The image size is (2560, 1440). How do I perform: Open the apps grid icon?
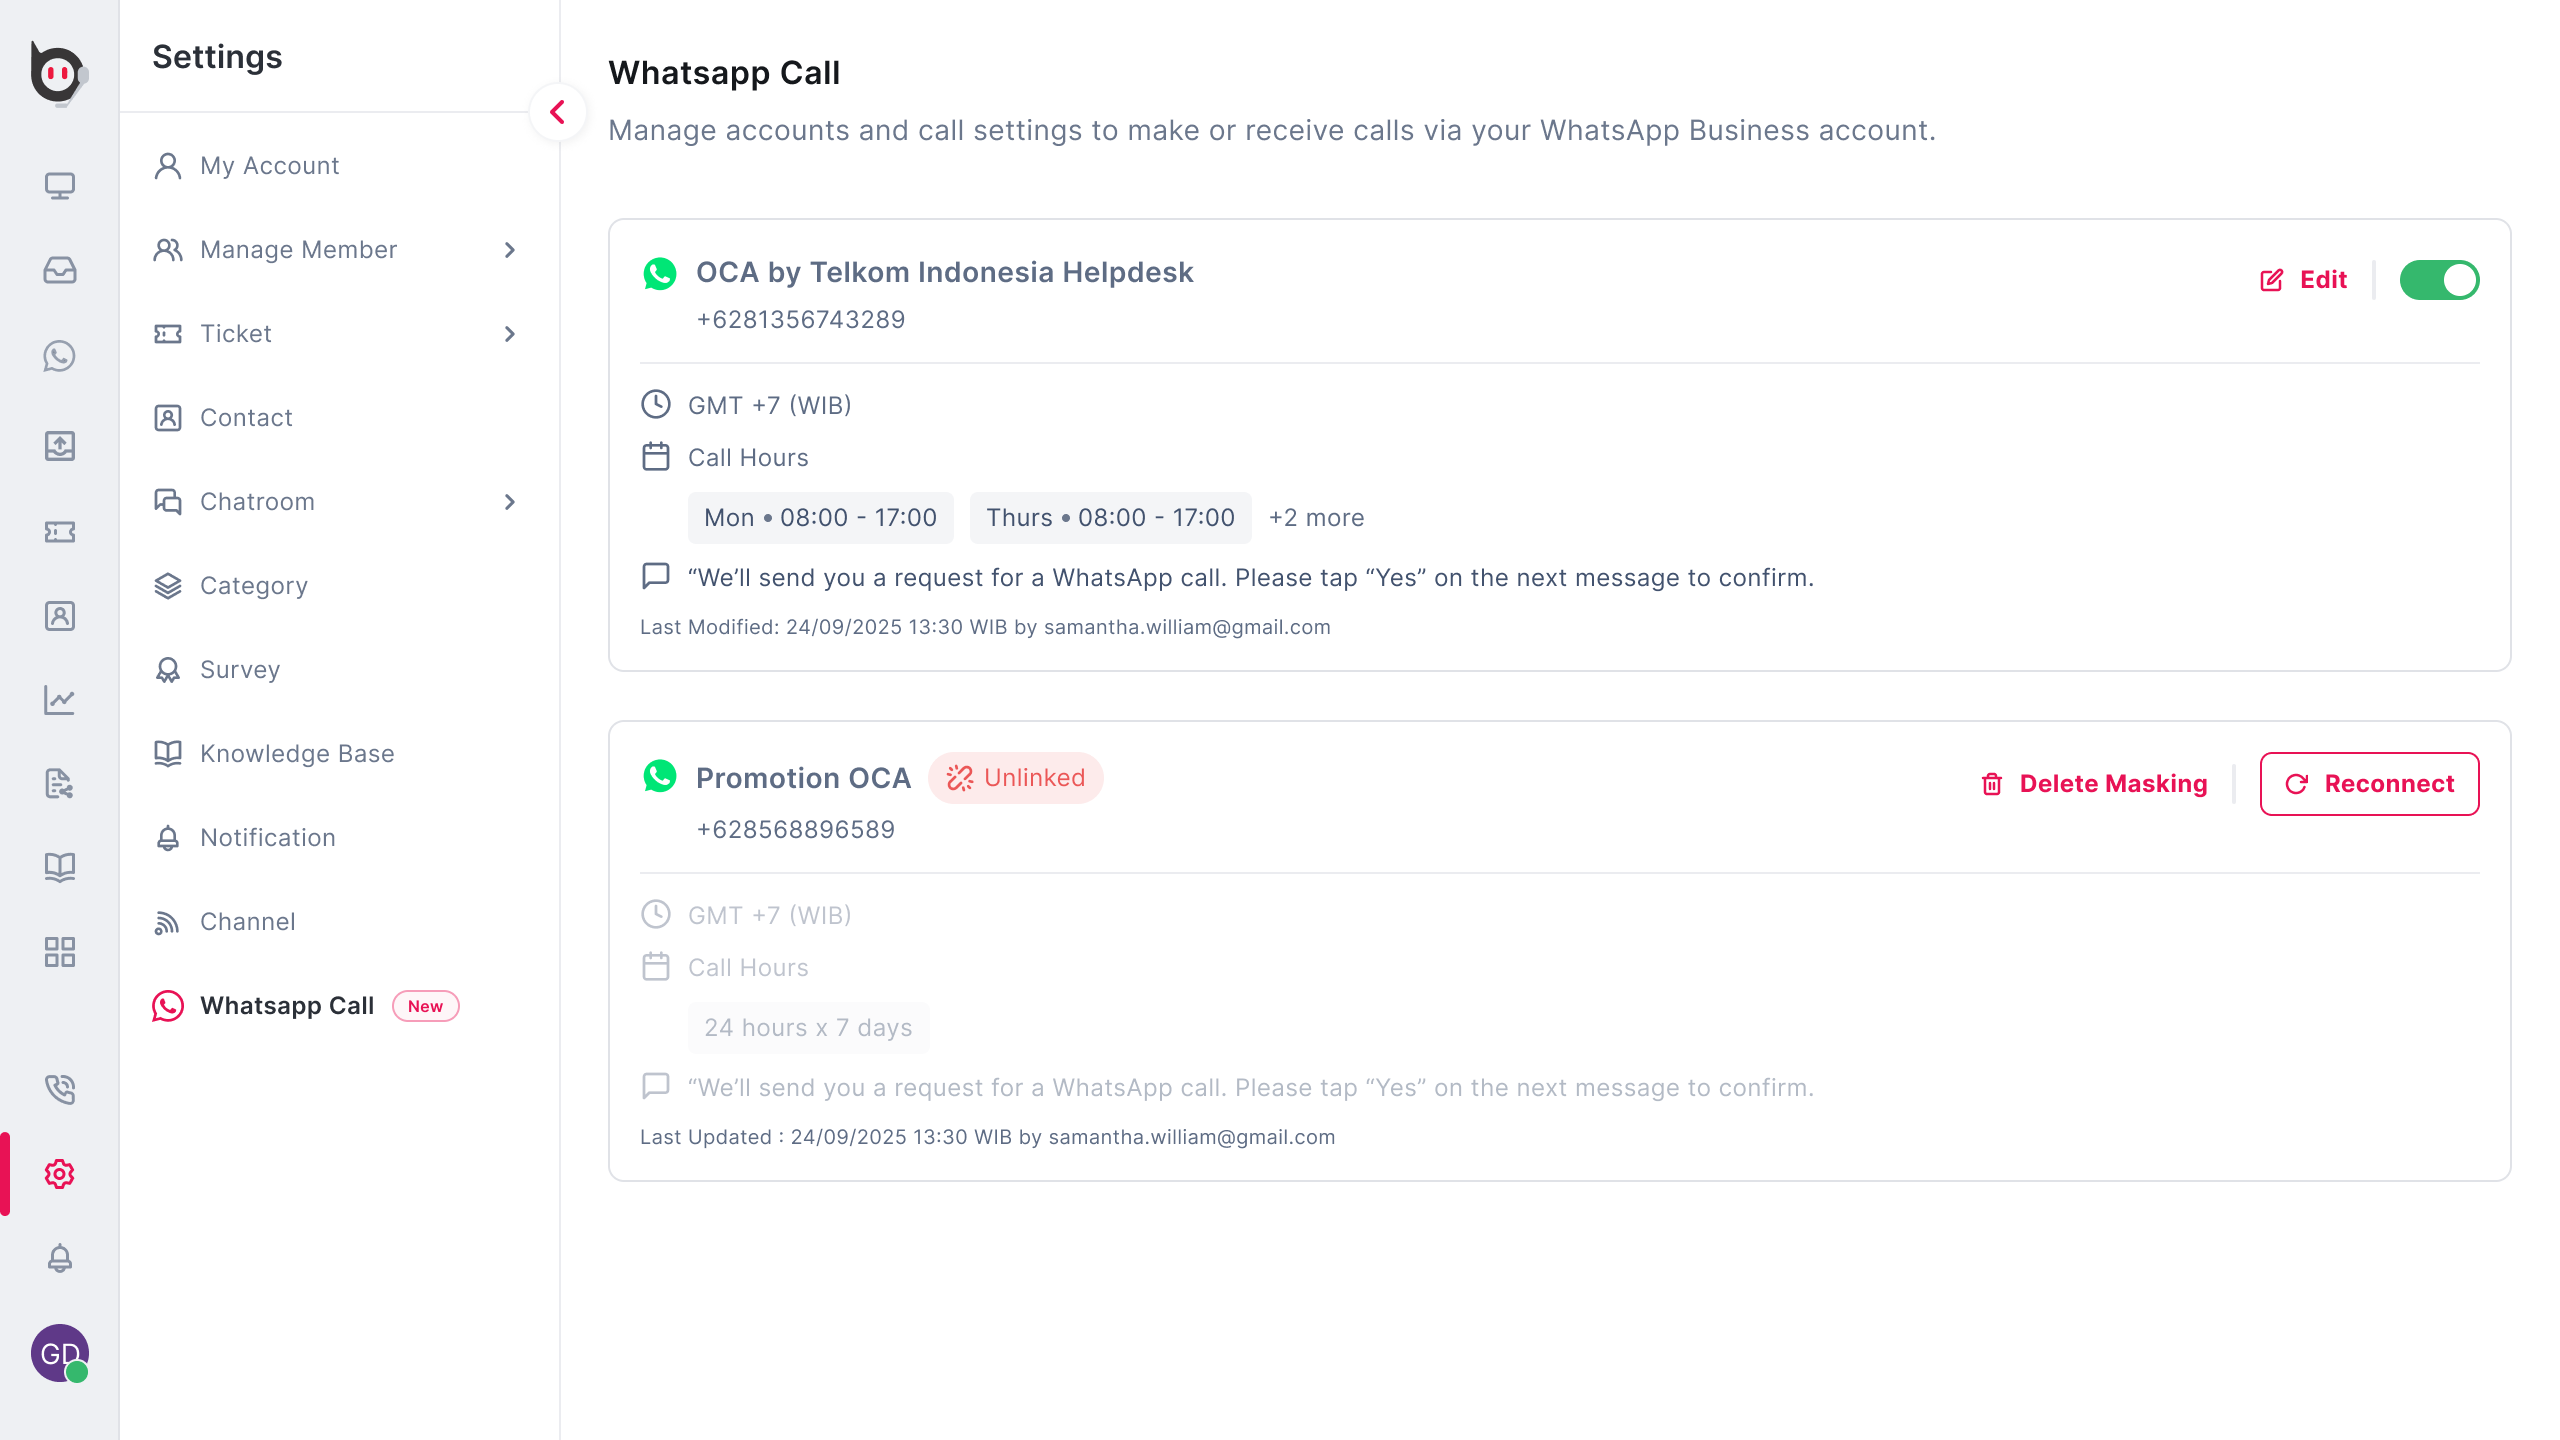tap(60, 952)
